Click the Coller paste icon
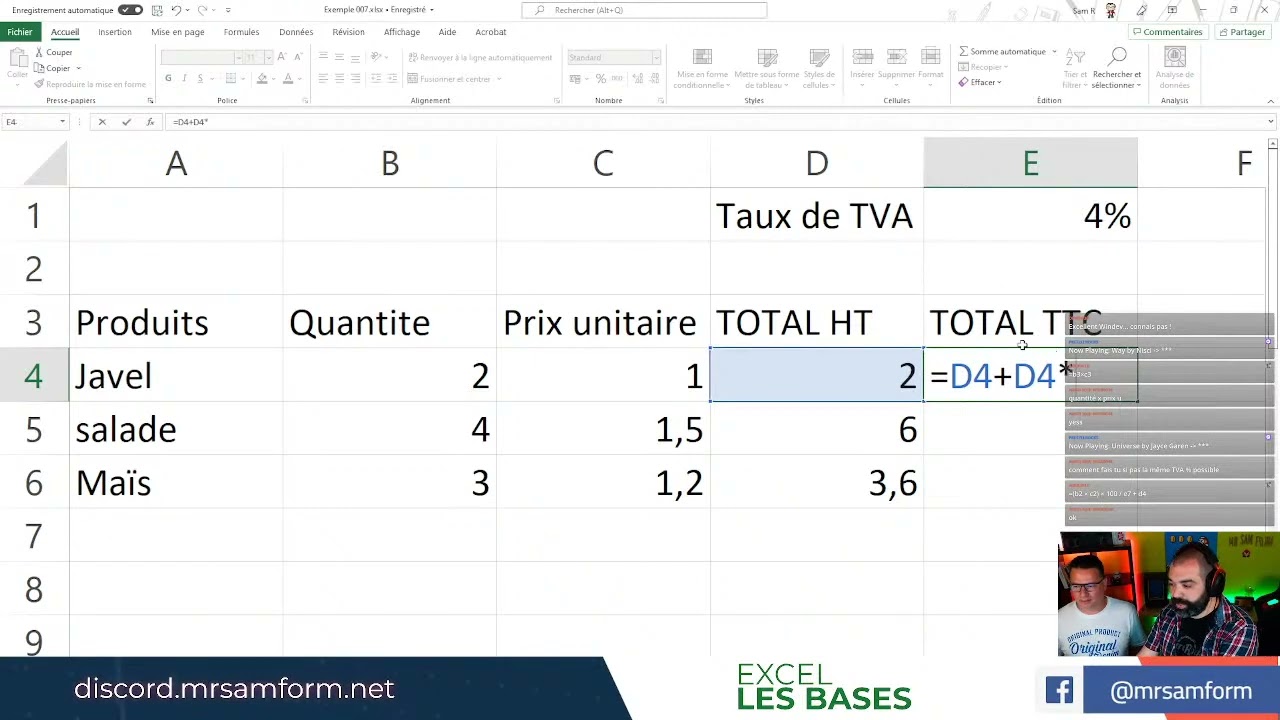The width and height of the screenshot is (1280, 720). pyautogui.click(x=17, y=57)
